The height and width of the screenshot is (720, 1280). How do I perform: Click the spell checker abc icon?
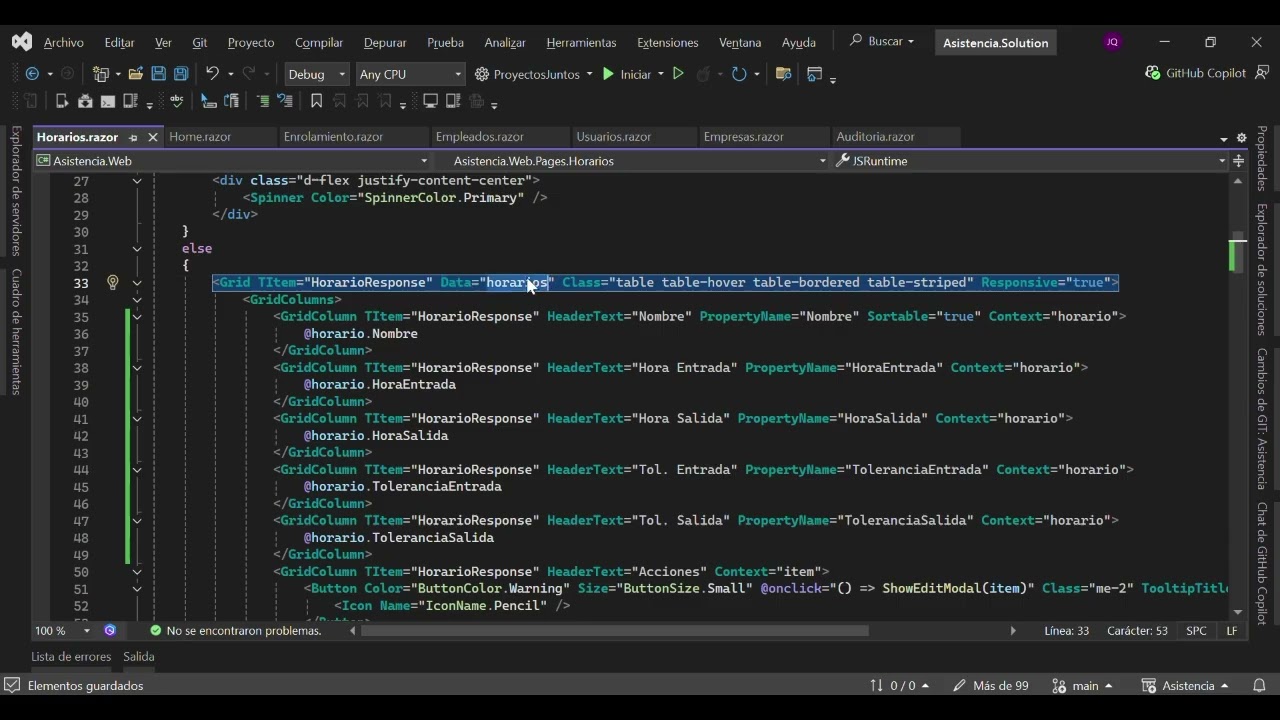177,101
